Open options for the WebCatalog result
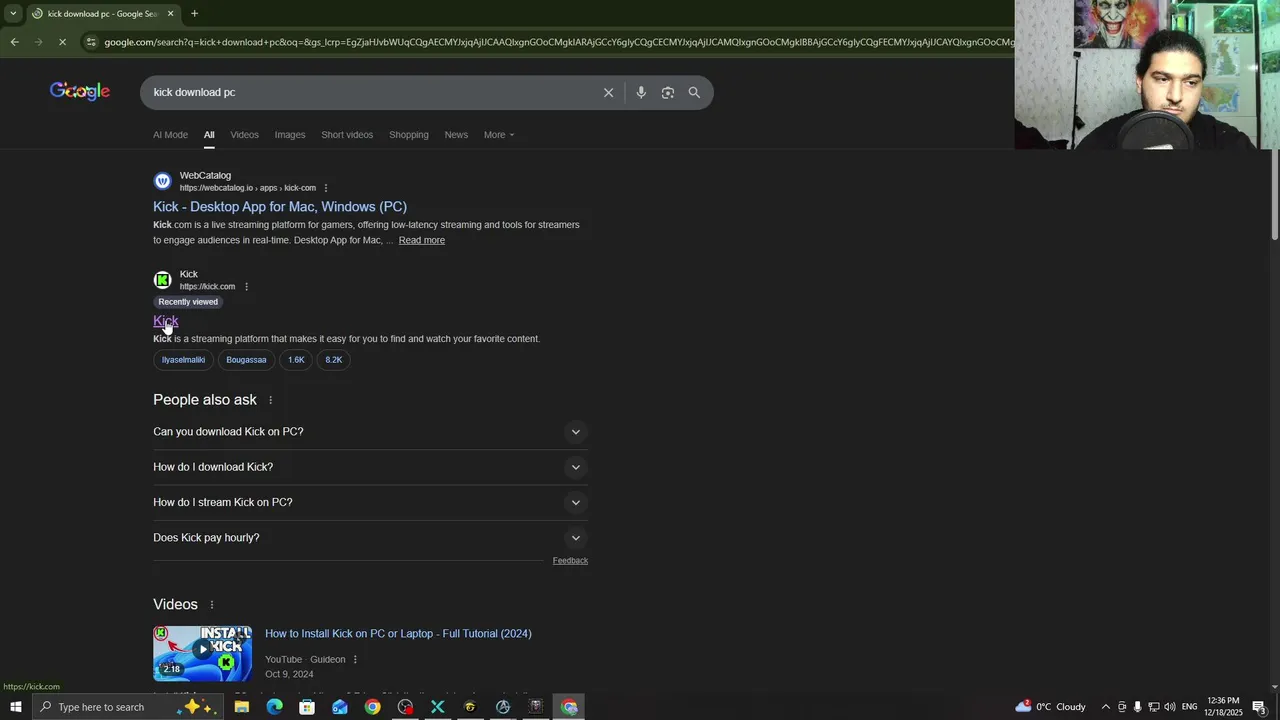This screenshot has height=720, width=1280. pos(325,188)
